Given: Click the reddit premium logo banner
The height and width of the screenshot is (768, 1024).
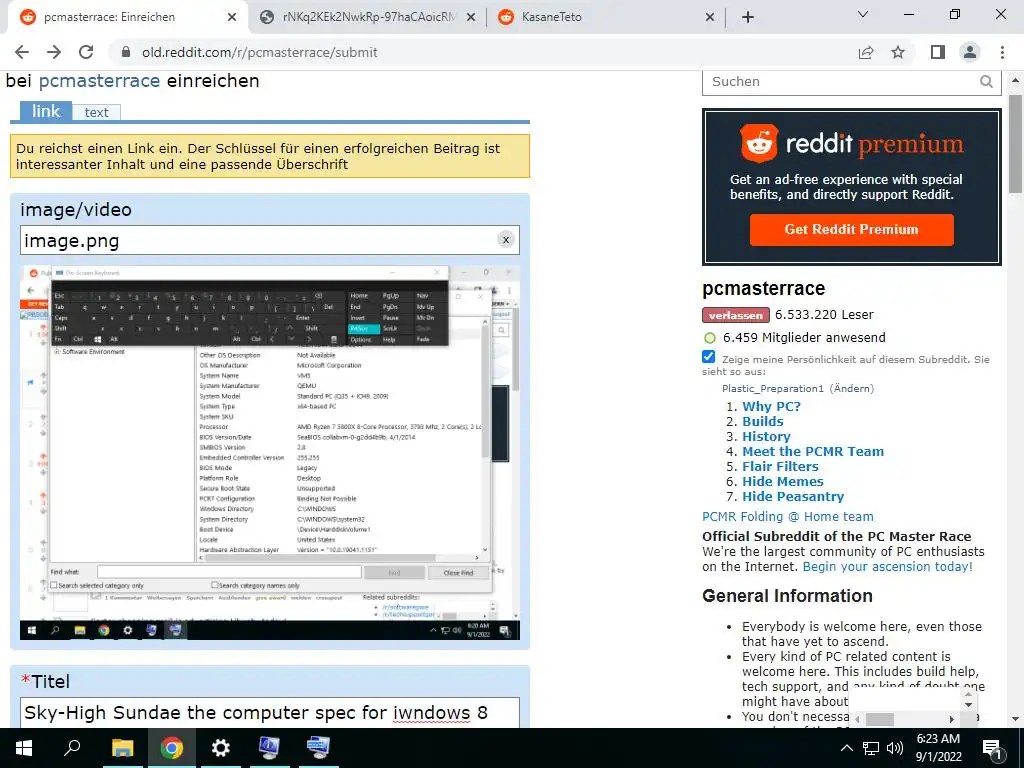Looking at the screenshot, I should tap(852, 143).
